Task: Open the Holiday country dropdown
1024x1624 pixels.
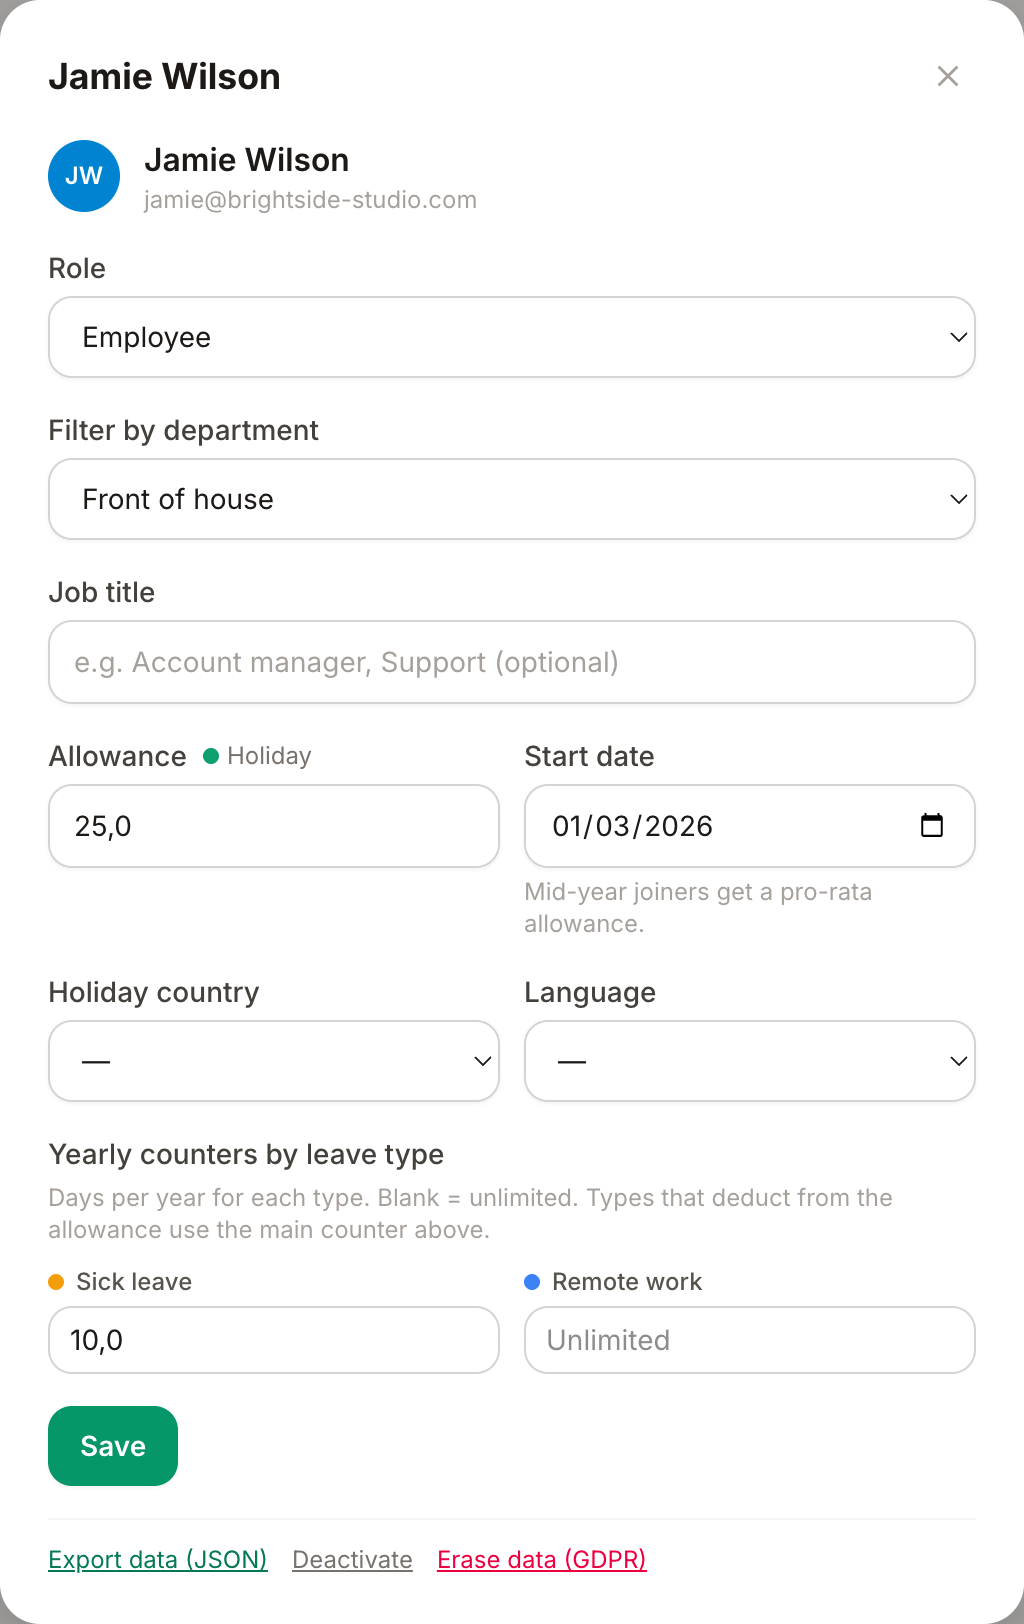Action: 274,1061
